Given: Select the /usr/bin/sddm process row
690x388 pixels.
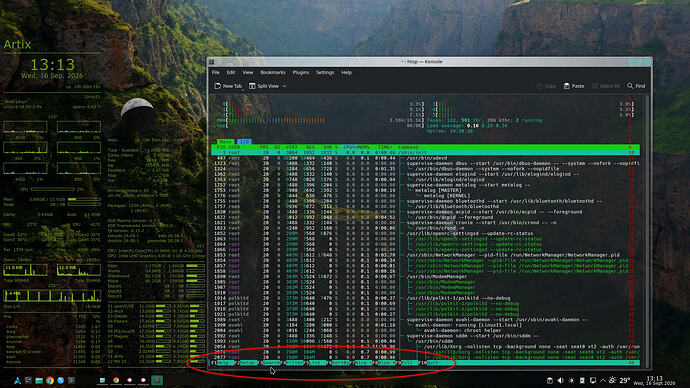Looking at the screenshot, I should (x=425, y=341).
